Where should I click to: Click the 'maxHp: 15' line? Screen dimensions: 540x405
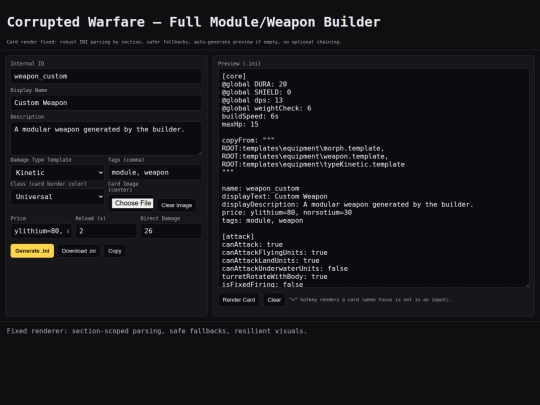tap(240, 124)
